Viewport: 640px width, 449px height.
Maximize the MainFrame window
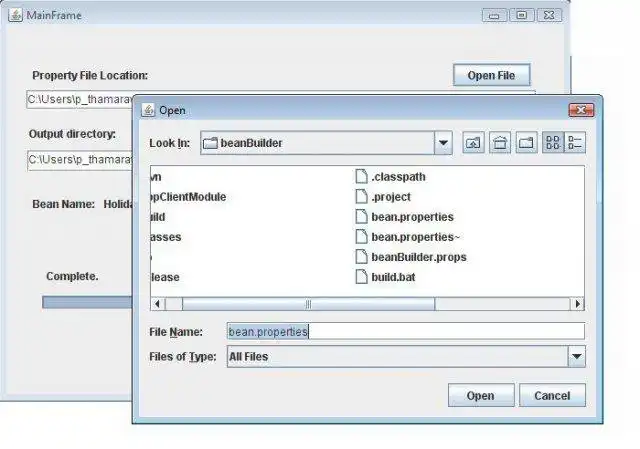522,16
